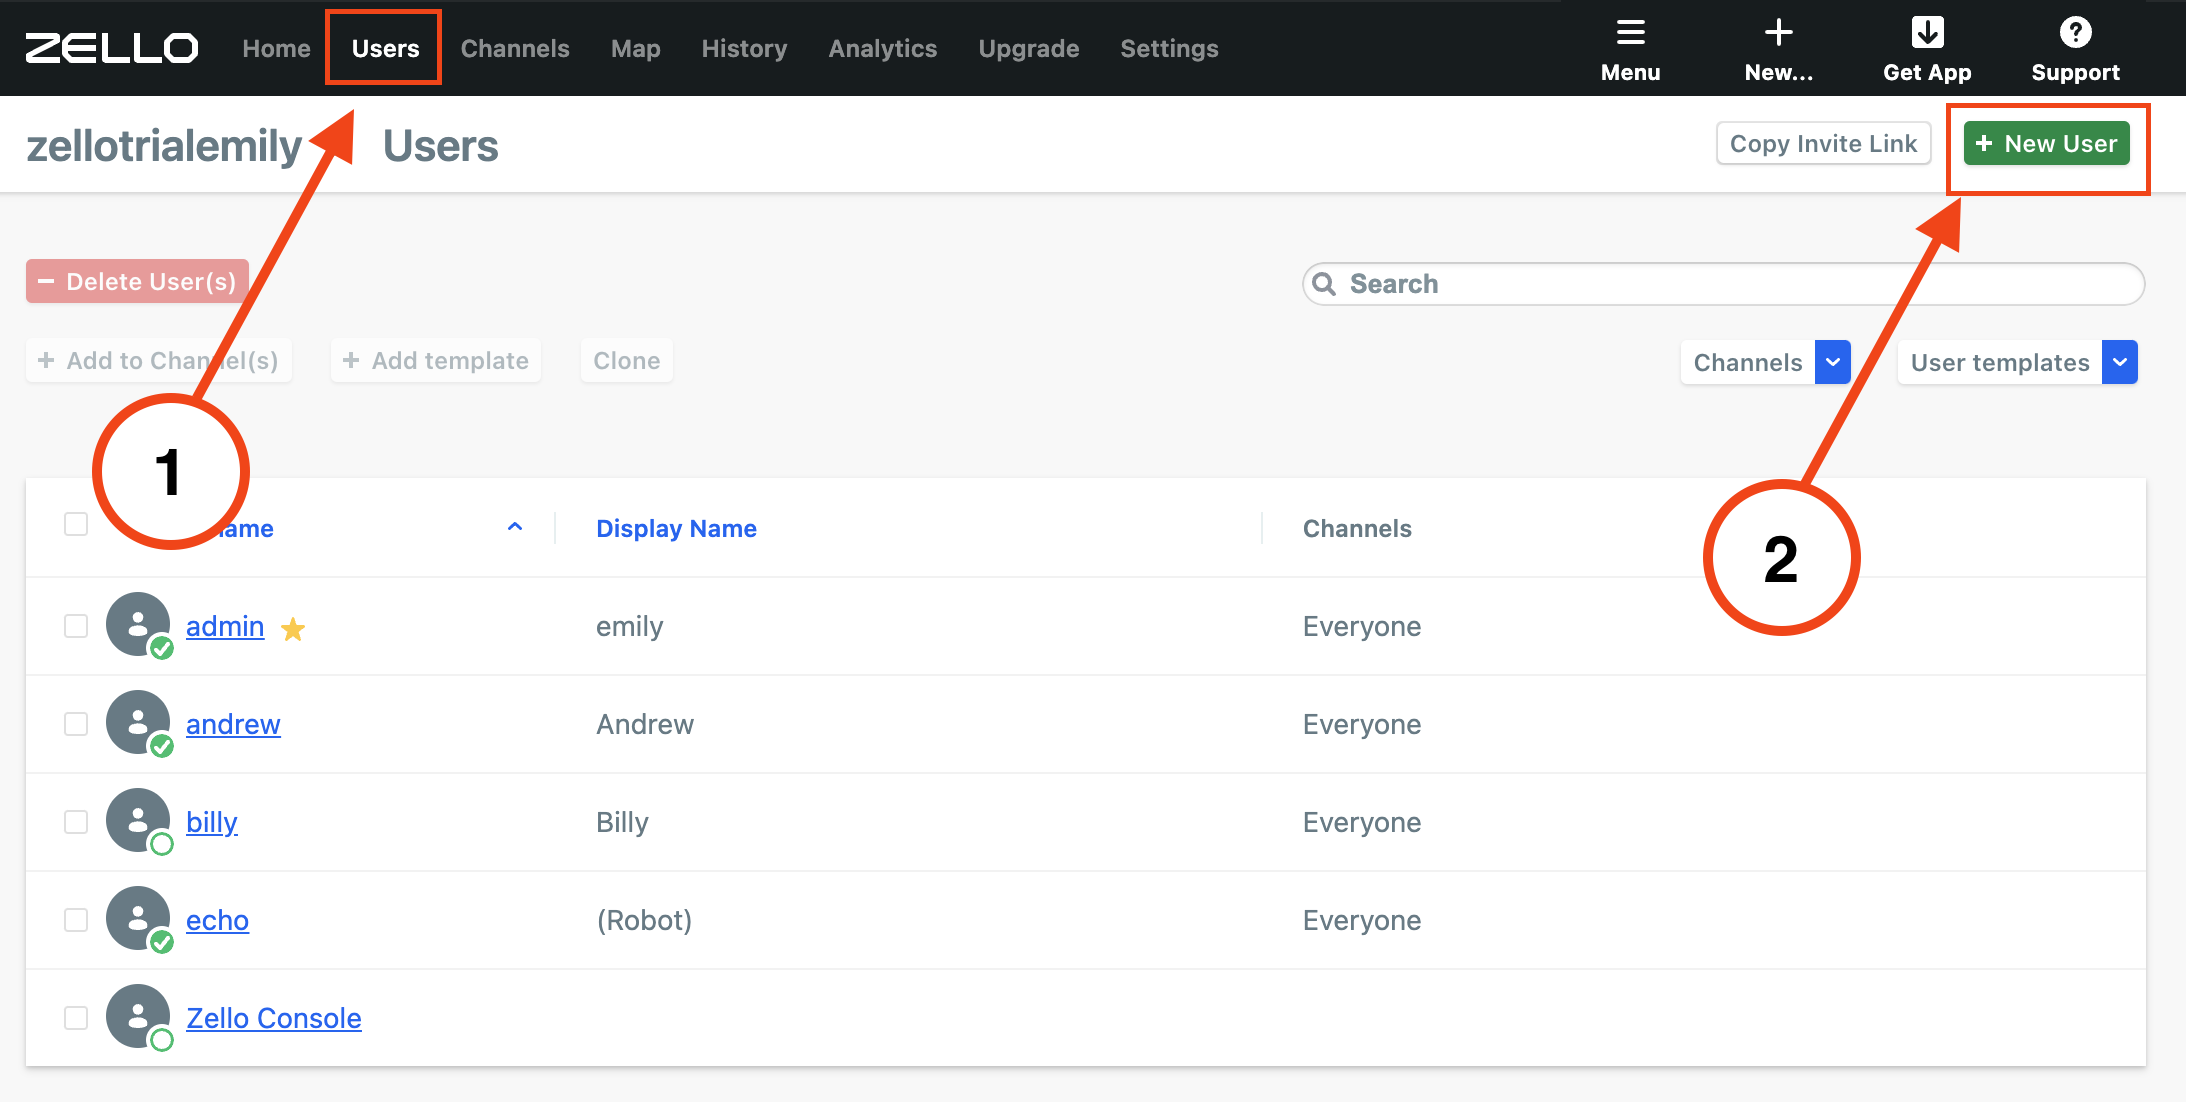Click Add template button

point(436,361)
